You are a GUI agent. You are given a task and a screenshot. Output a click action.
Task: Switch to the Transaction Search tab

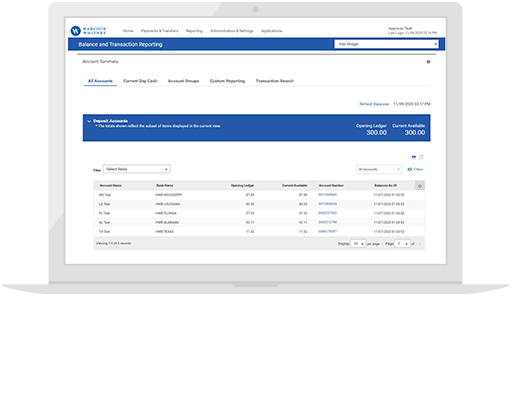pyautogui.click(x=275, y=81)
